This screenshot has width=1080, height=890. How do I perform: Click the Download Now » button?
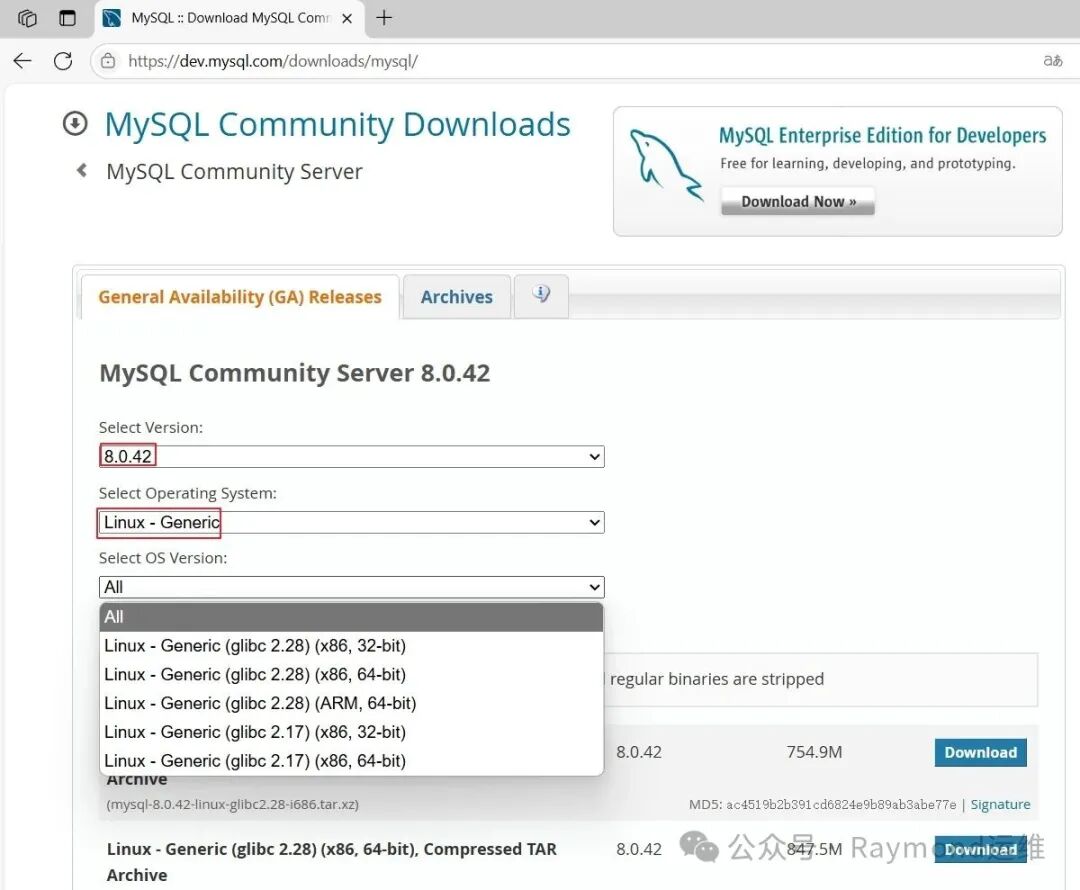click(798, 201)
